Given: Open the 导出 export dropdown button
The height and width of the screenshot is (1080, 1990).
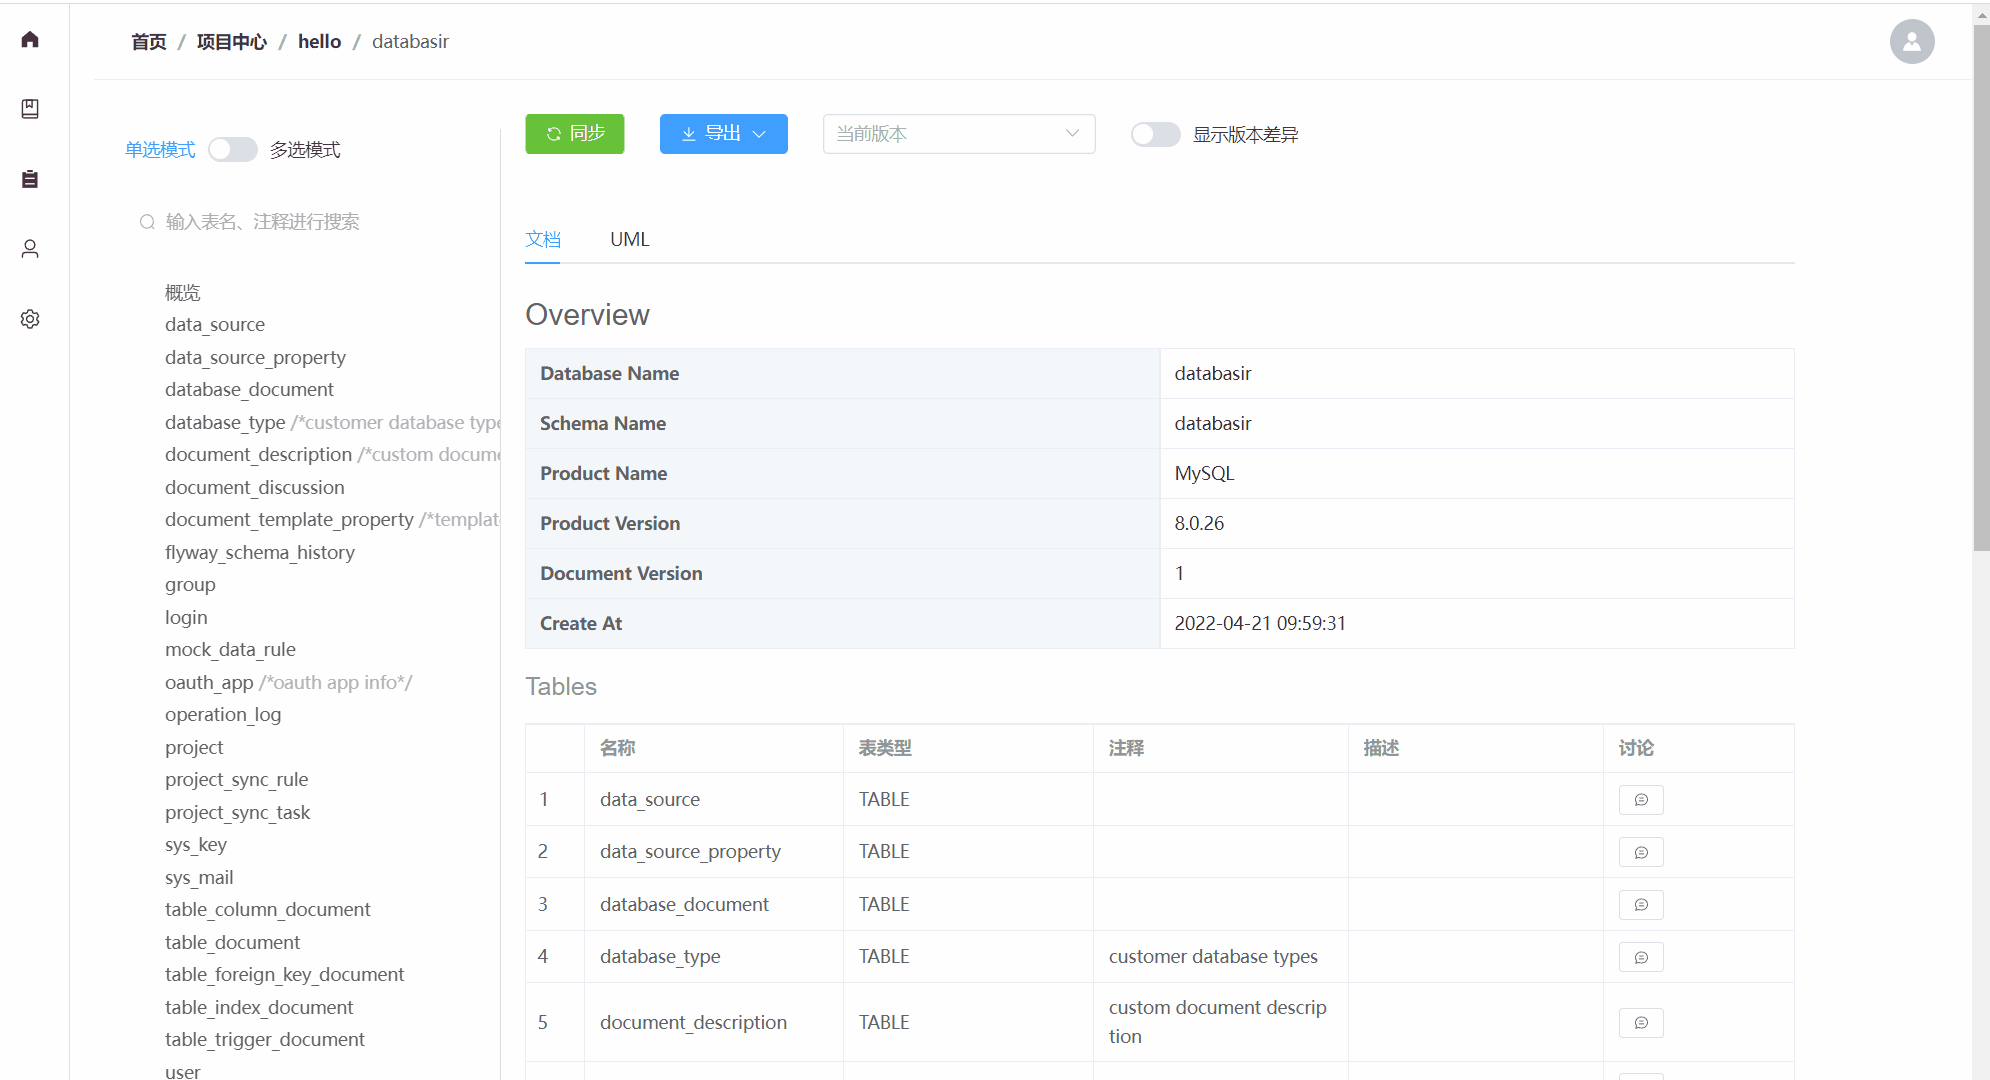Looking at the screenshot, I should click(723, 134).
